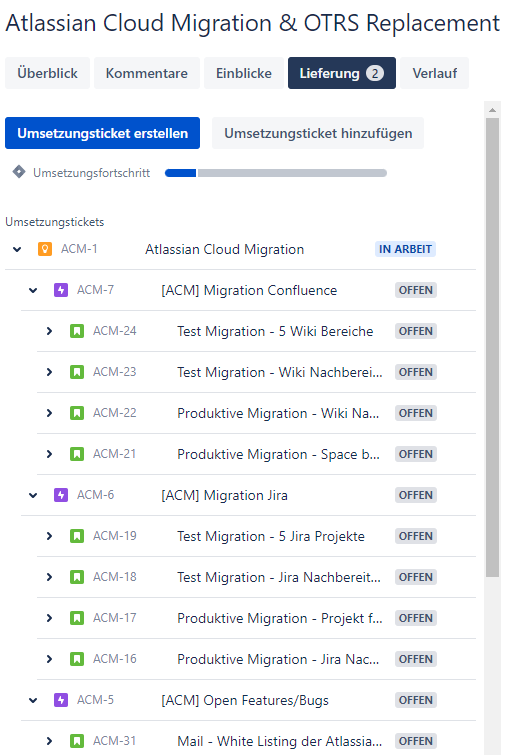Expand the ACM-23 row
Screen dimensions: 505x755
49,372
